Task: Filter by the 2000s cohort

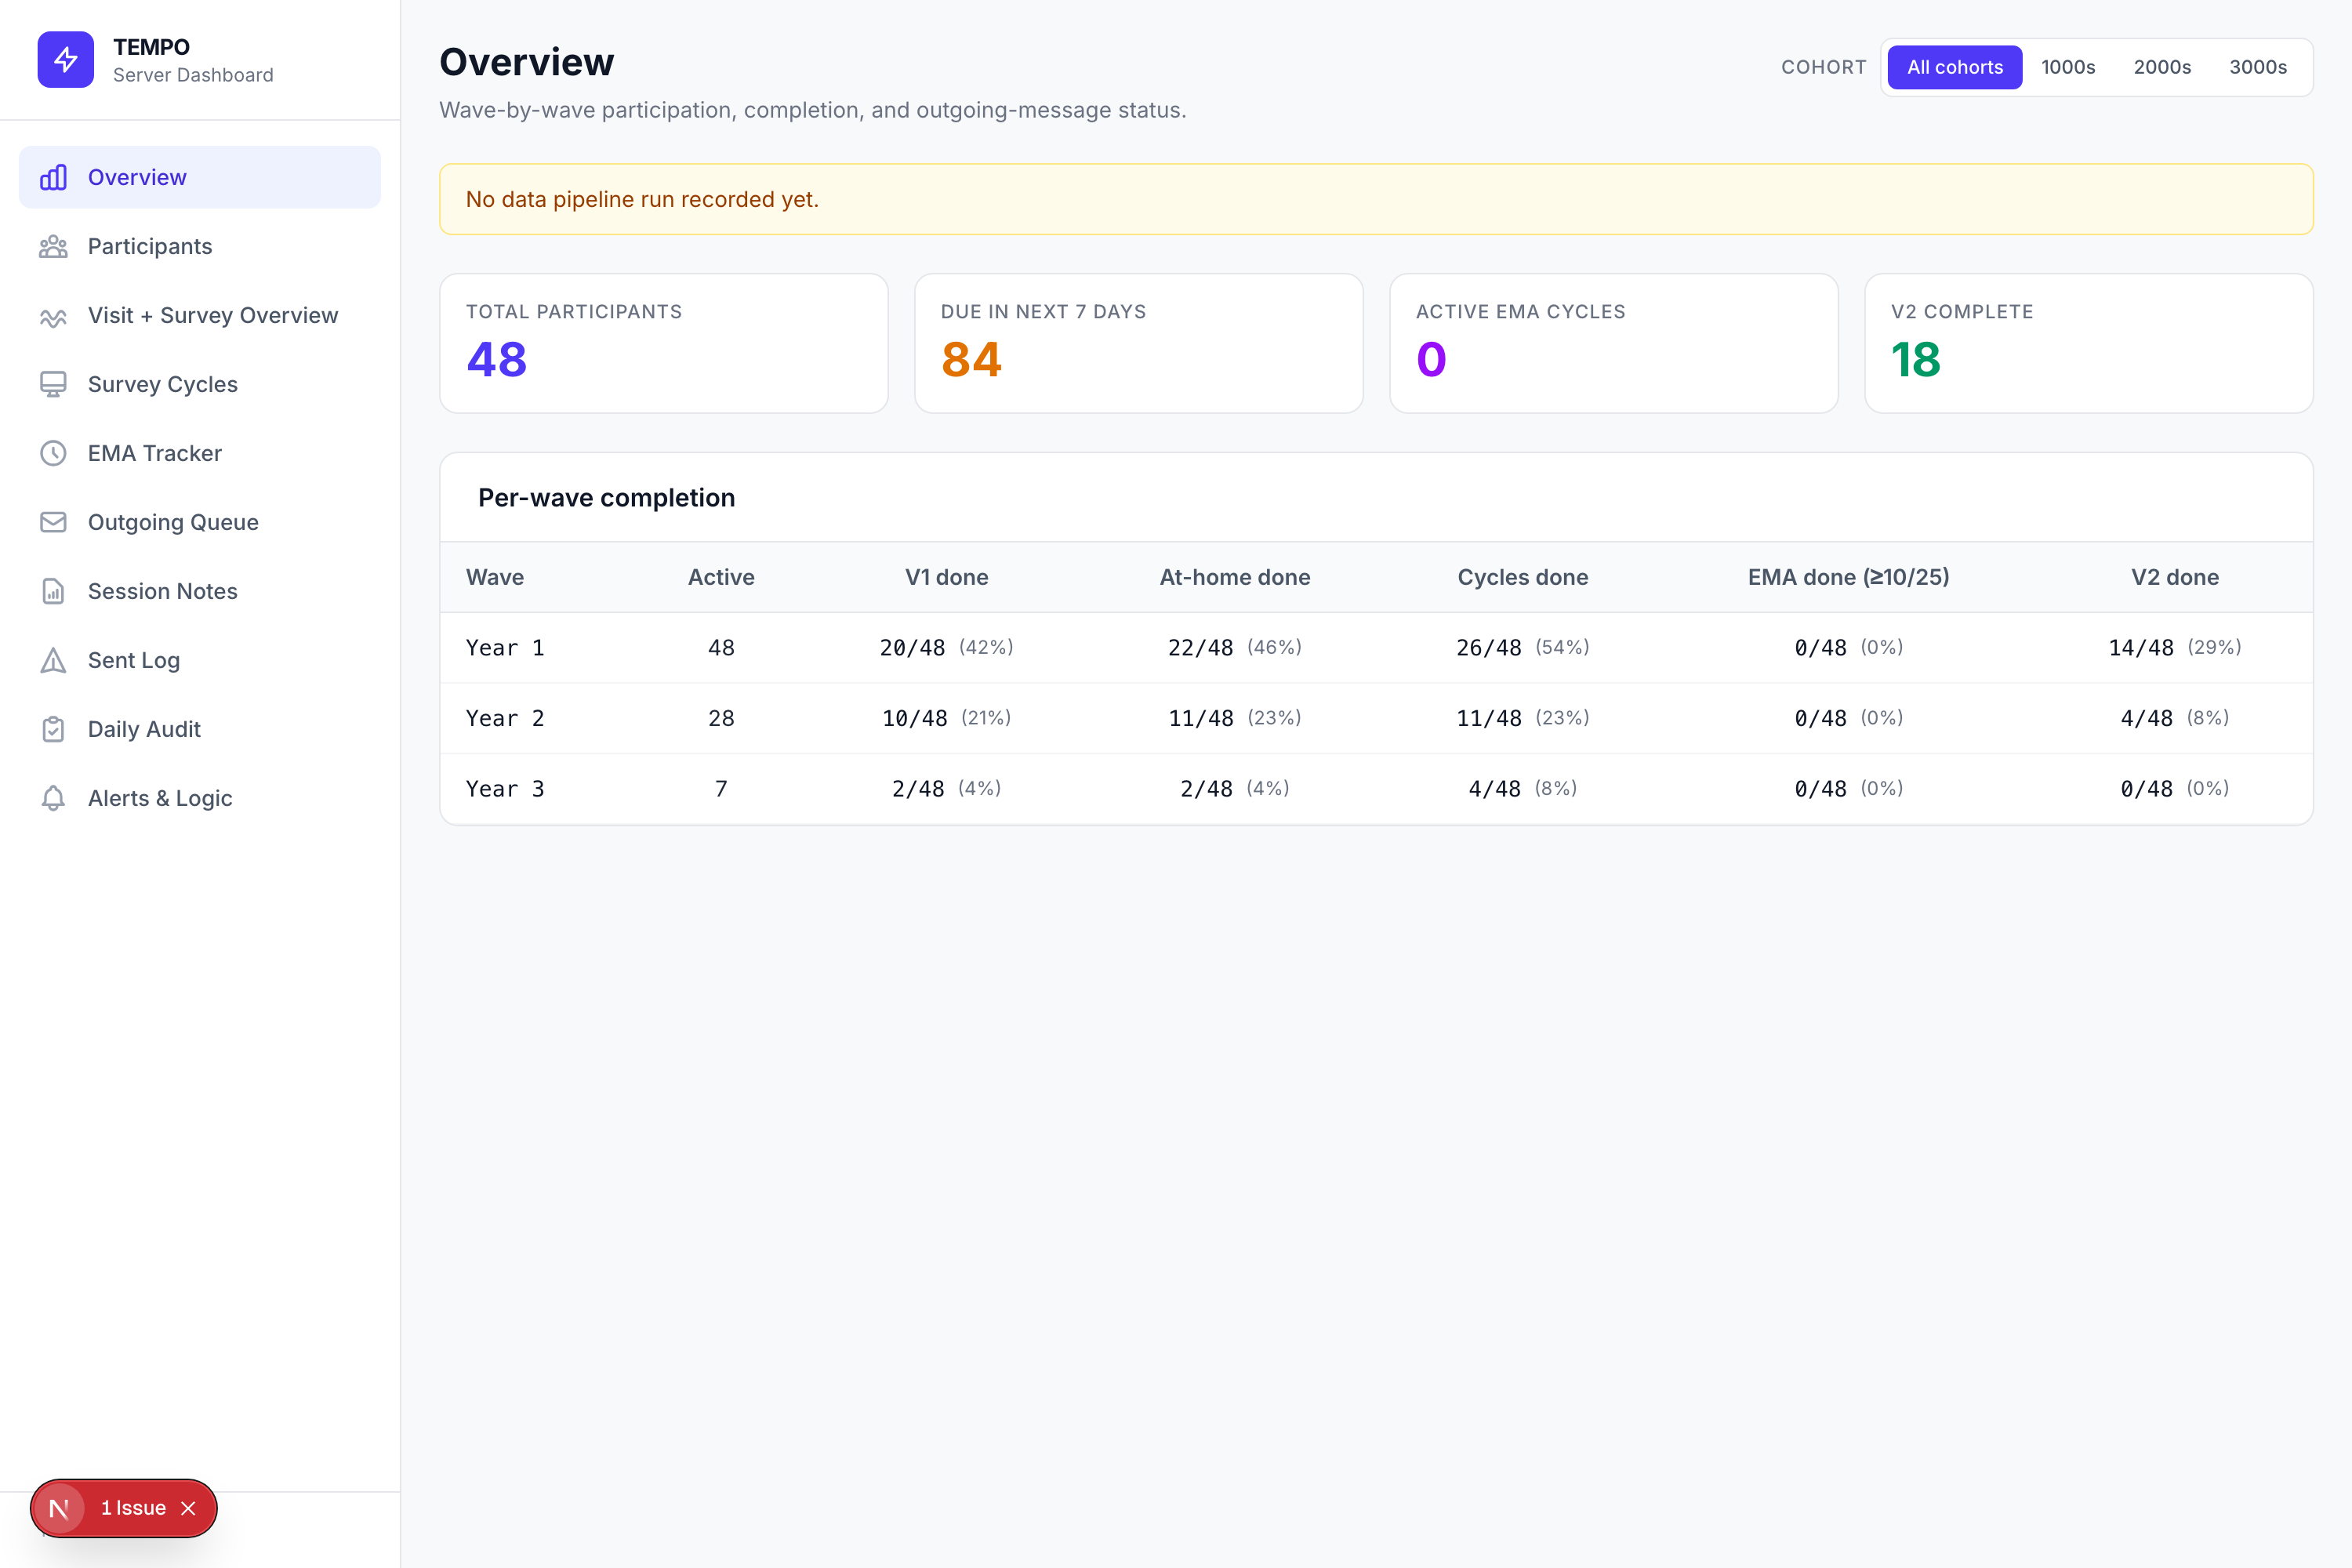Action: [2162, 67]
